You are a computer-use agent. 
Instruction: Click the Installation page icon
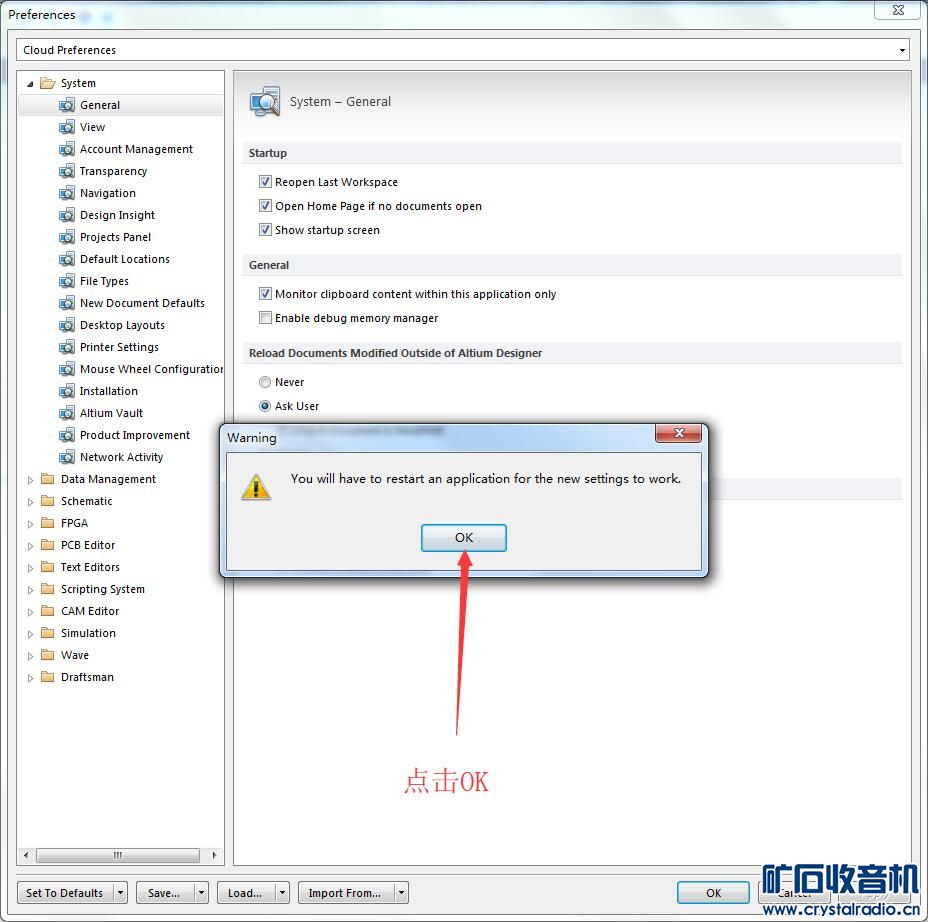(x=67, y=391)
